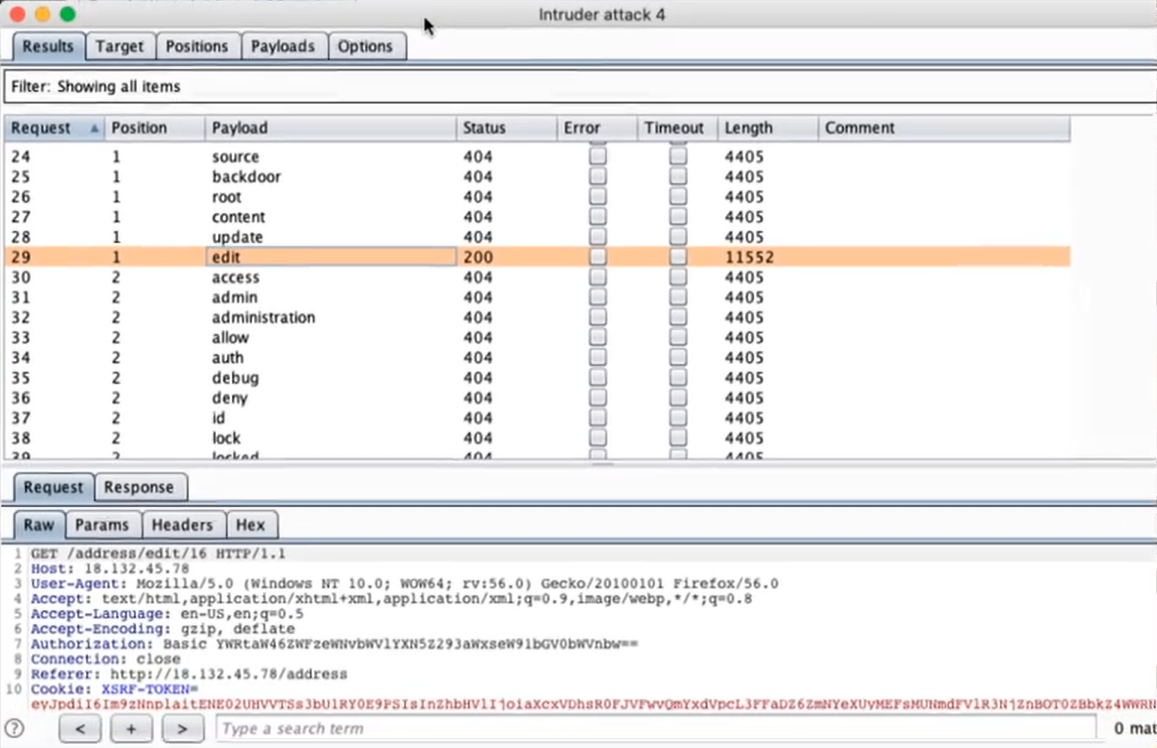Click the yellow macOS minimize button
The image size is (1157, 748).
click(x=42, y=14)
